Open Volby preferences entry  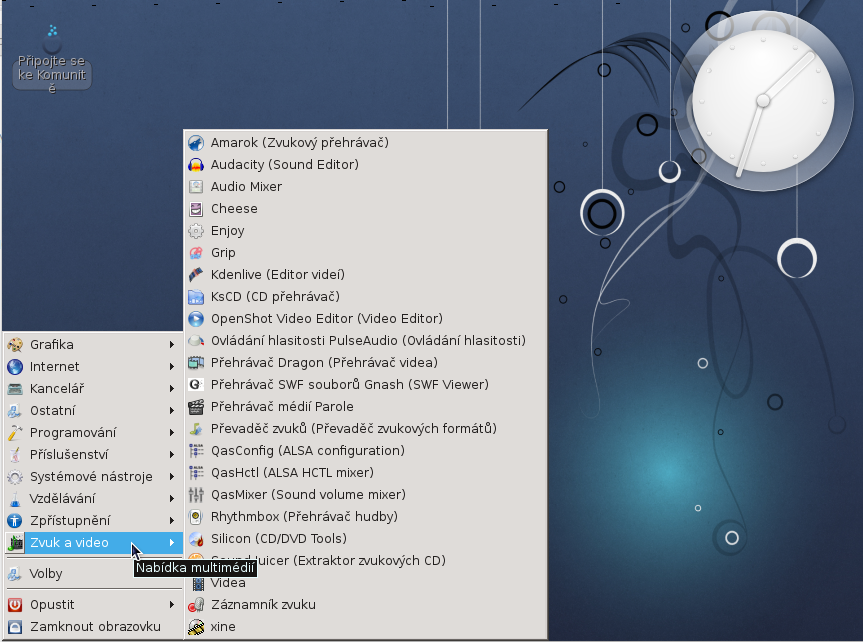coord(93,574)
